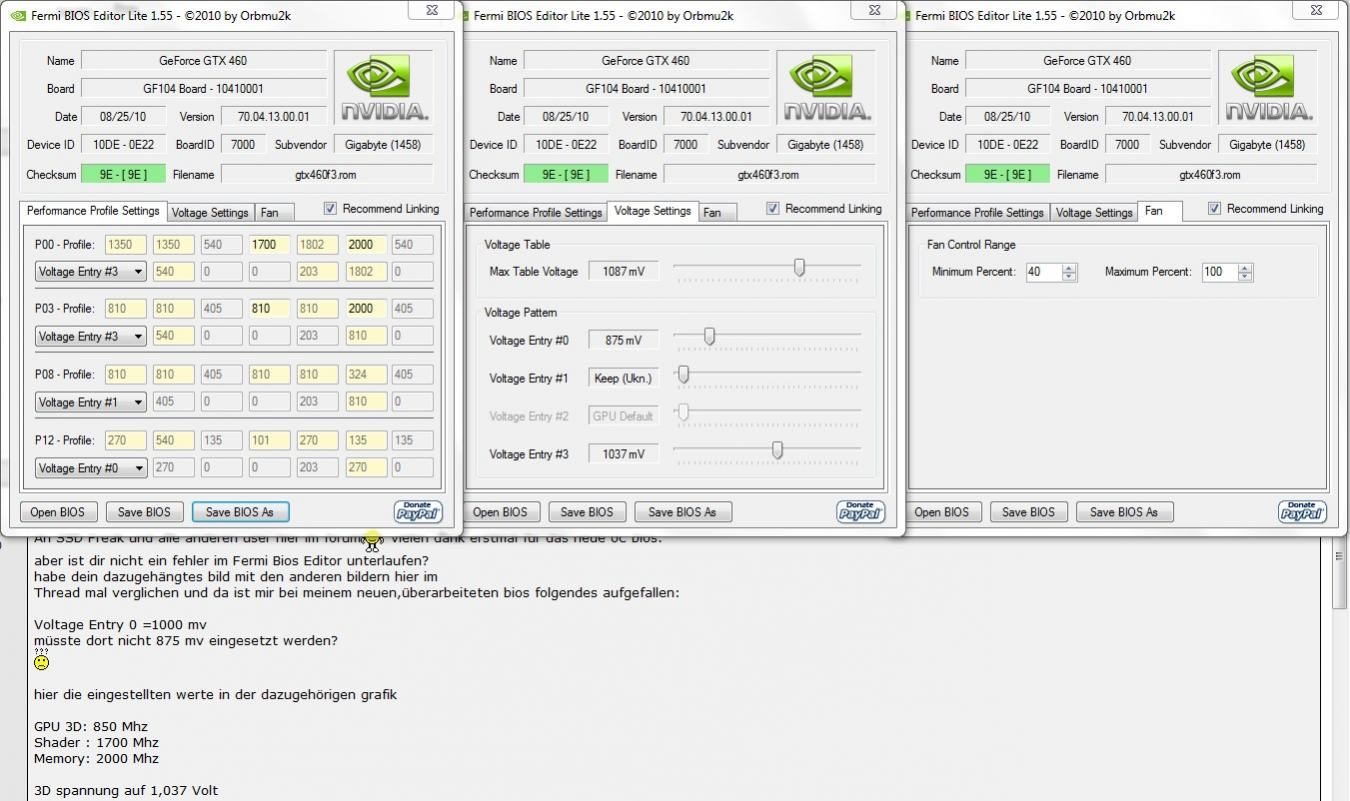
Task: Click the 101 field in the P12 profile row
Action: [x=269, y=440]
